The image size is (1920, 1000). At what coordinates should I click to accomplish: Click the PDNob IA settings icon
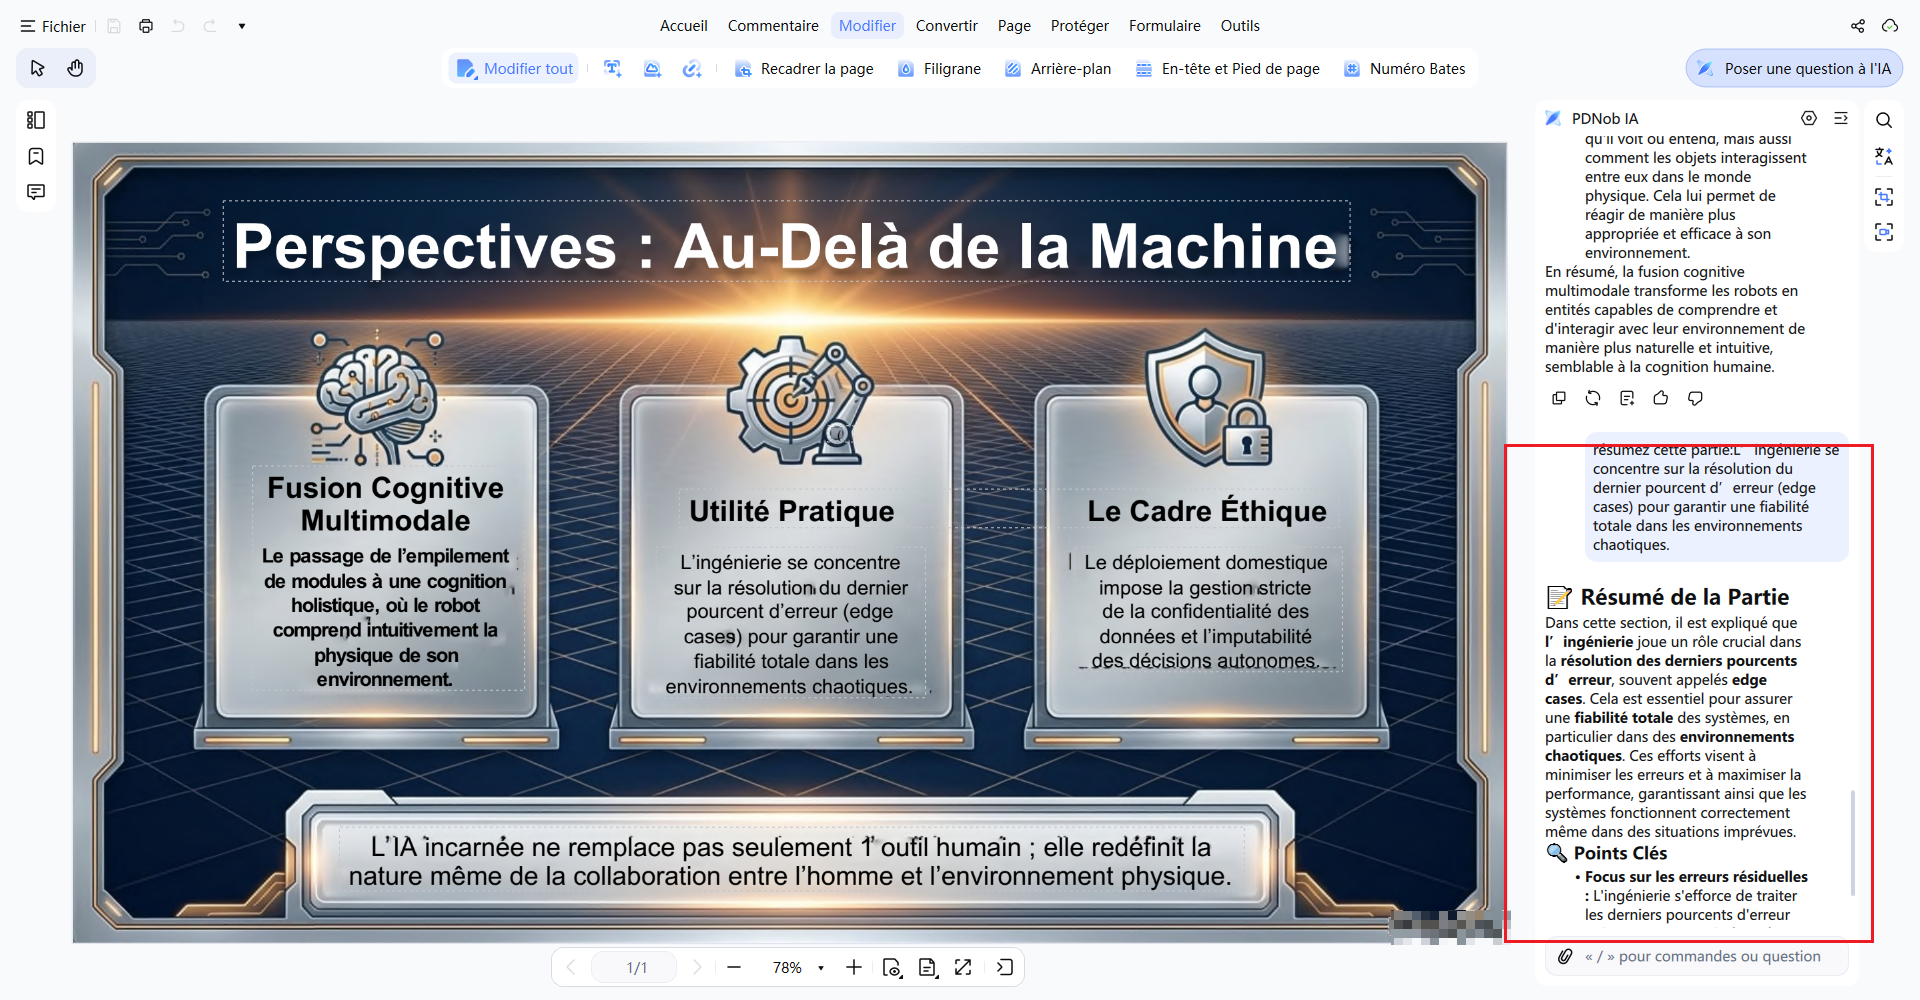click(1809, 118)
